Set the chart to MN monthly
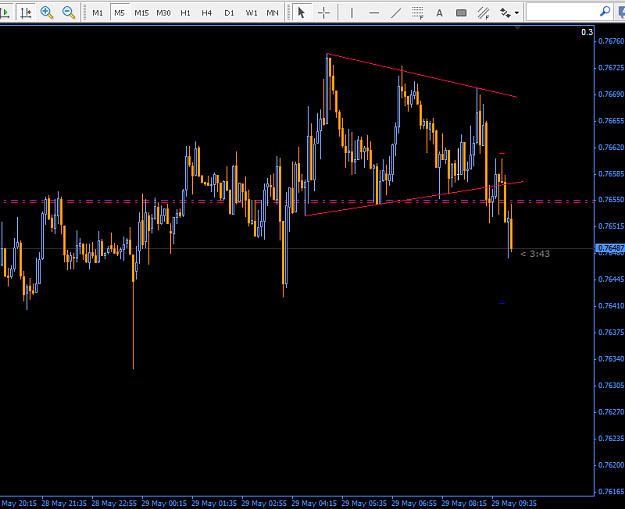Viewport: 625px width, 509px height. 272,13
